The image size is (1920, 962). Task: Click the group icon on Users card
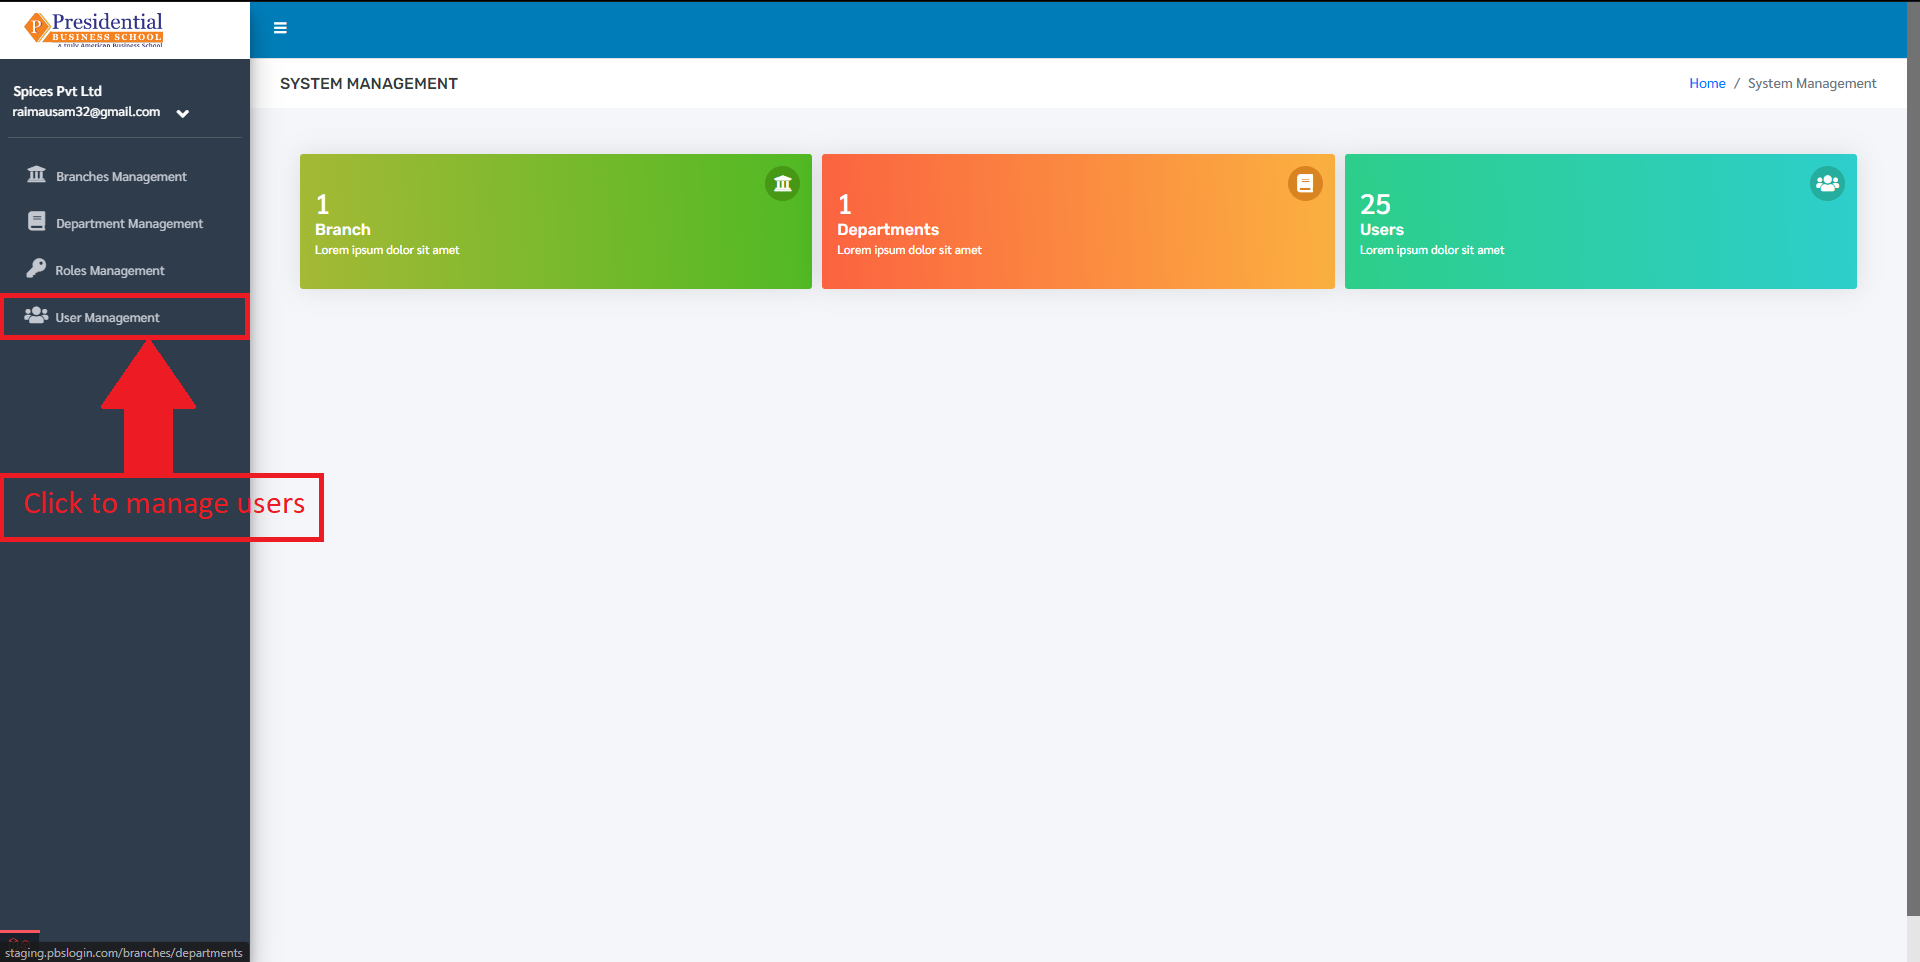click(1827, 183)
